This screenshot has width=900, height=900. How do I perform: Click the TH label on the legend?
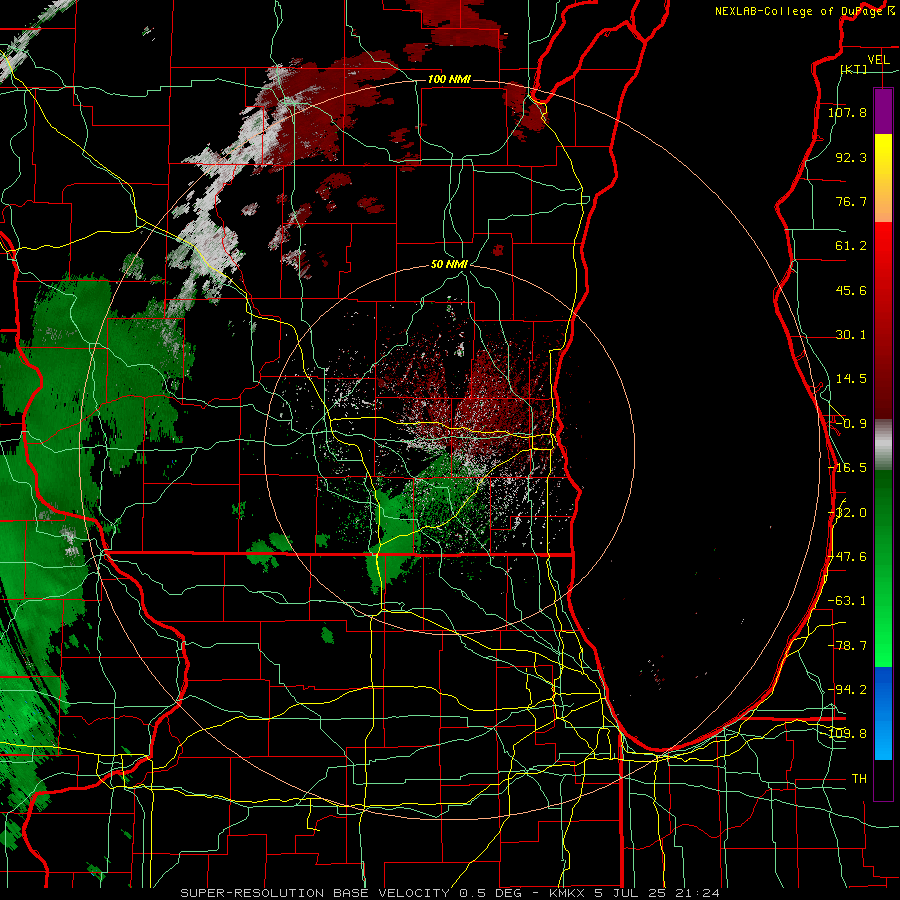tap(859, 779)
